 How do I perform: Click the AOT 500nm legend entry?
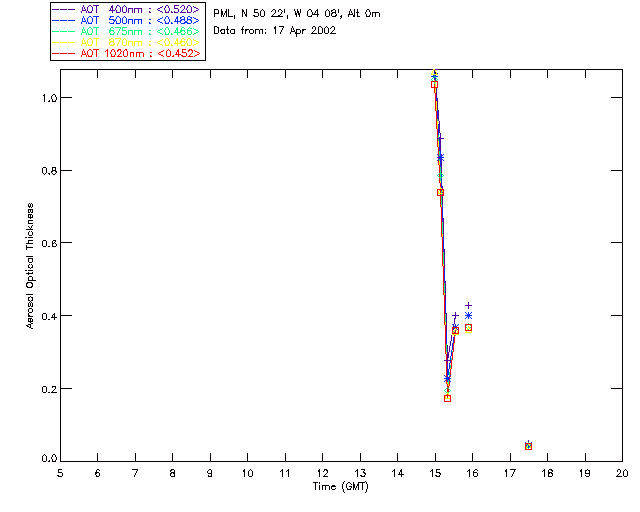point(126,20)
